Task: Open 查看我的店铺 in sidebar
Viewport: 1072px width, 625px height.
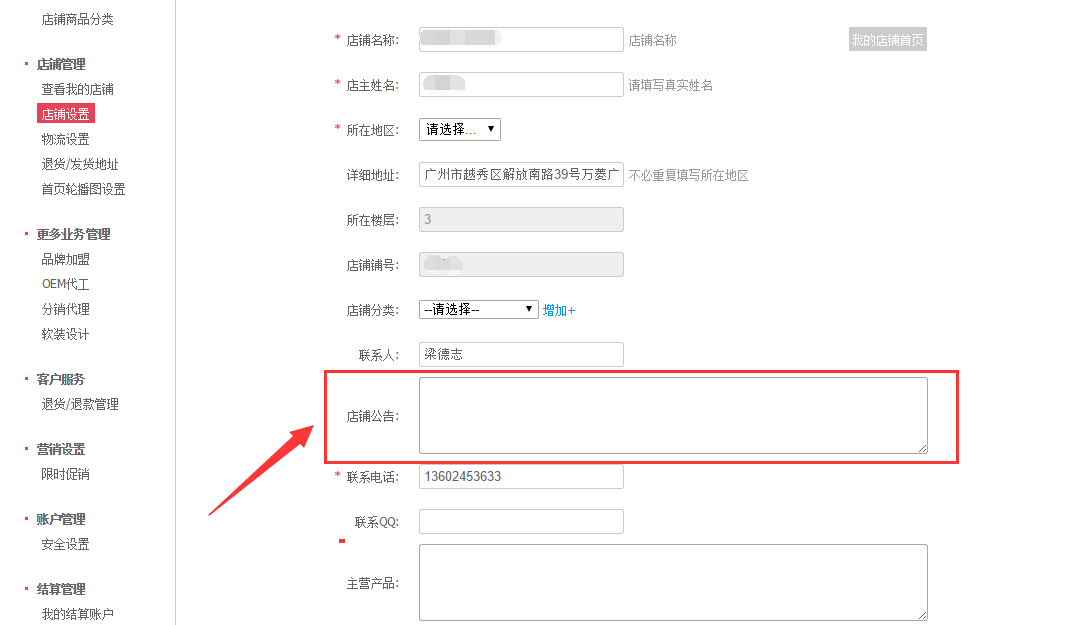Action: tap(77, 89)
